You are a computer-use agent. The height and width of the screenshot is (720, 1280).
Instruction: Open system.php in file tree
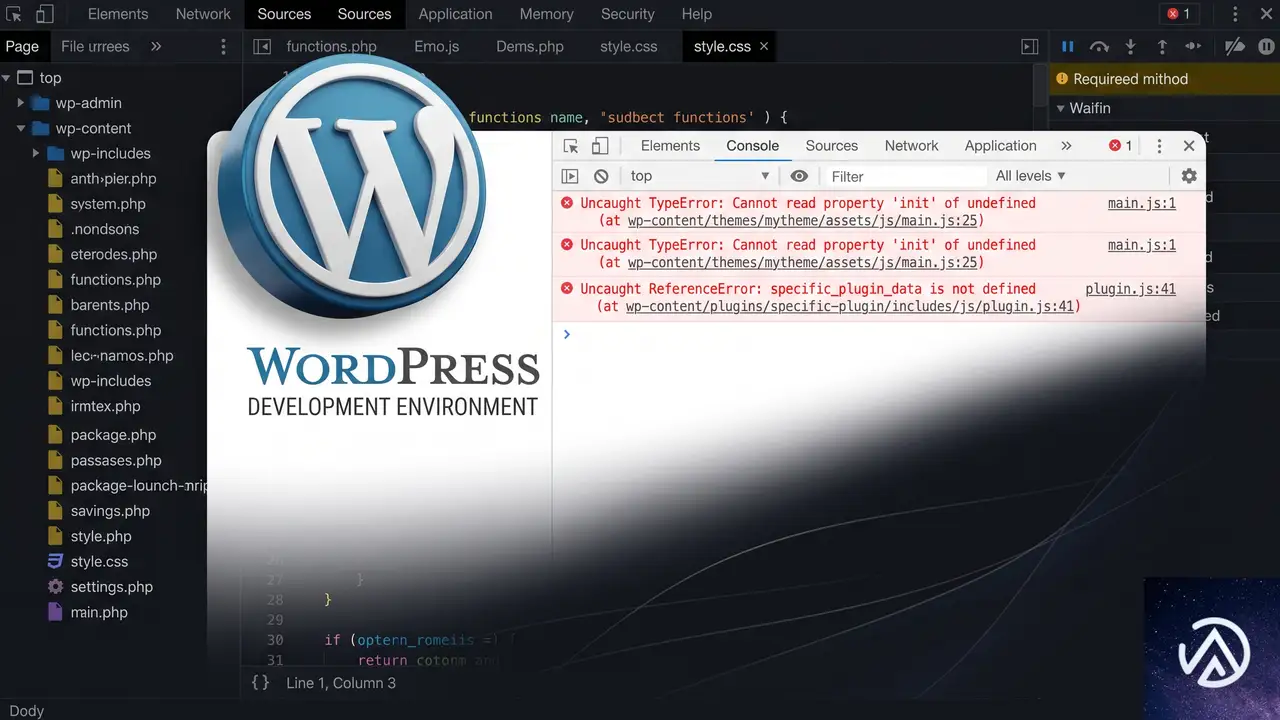point(108,204)
